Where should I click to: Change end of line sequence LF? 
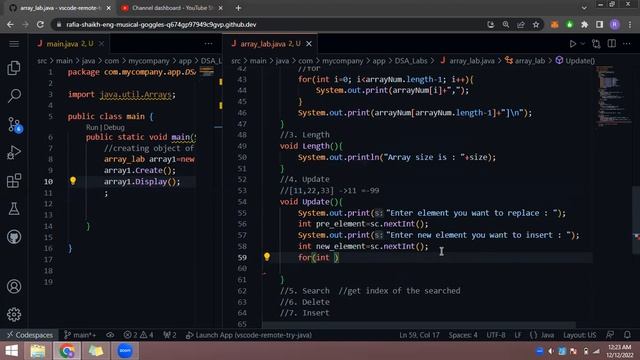(x=518, y=335)
